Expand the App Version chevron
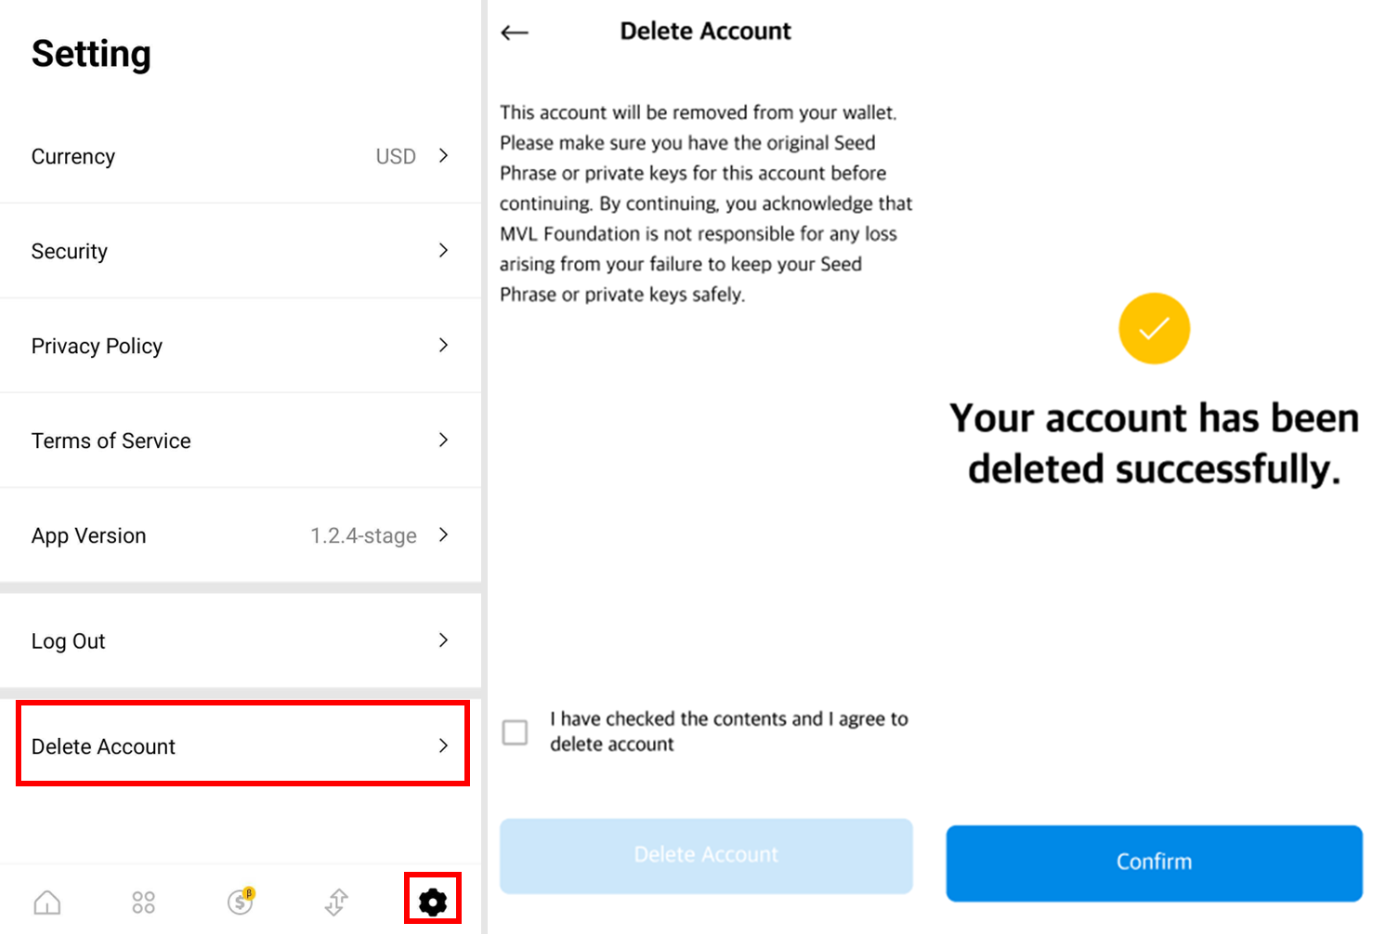The image size is (1386, 934). click(443, 535)
